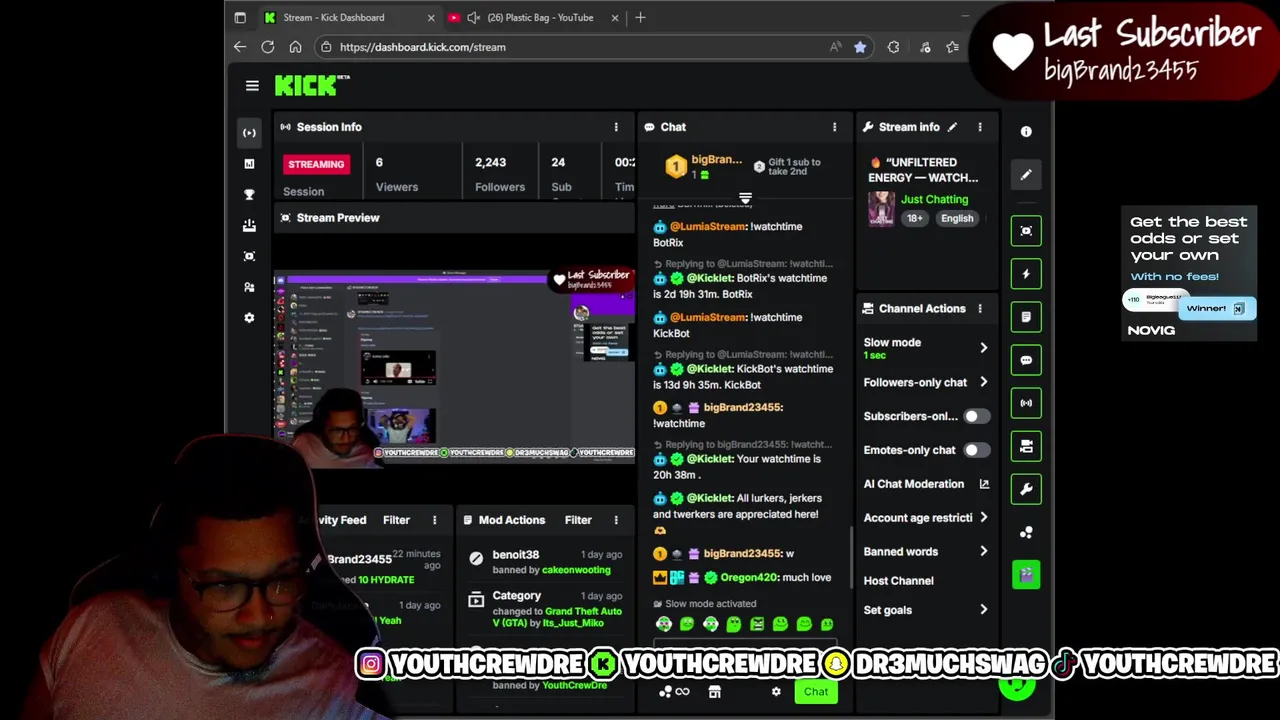Edit Stream info with the pencil icon
This screenshot has height=720, width=1280.
[952, 127]
